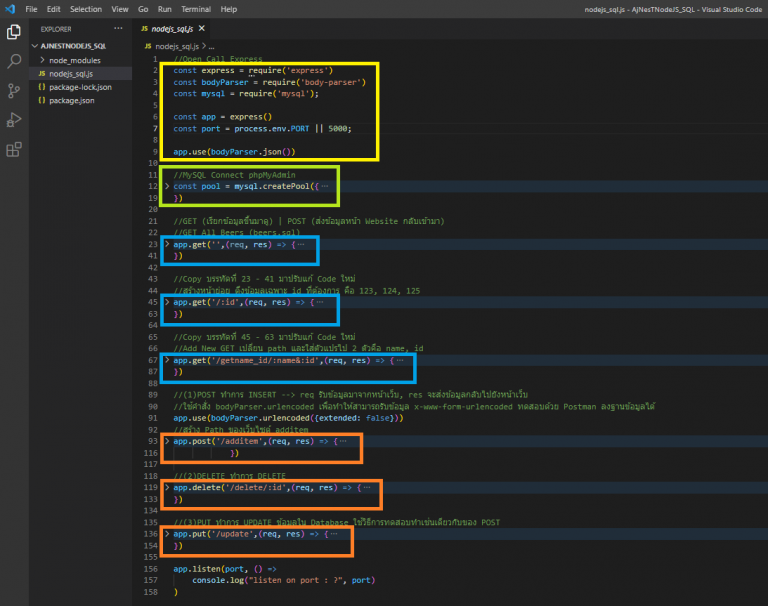Unfold the app.delete block at line 119

pyautogui.click(x=168, y=487)
